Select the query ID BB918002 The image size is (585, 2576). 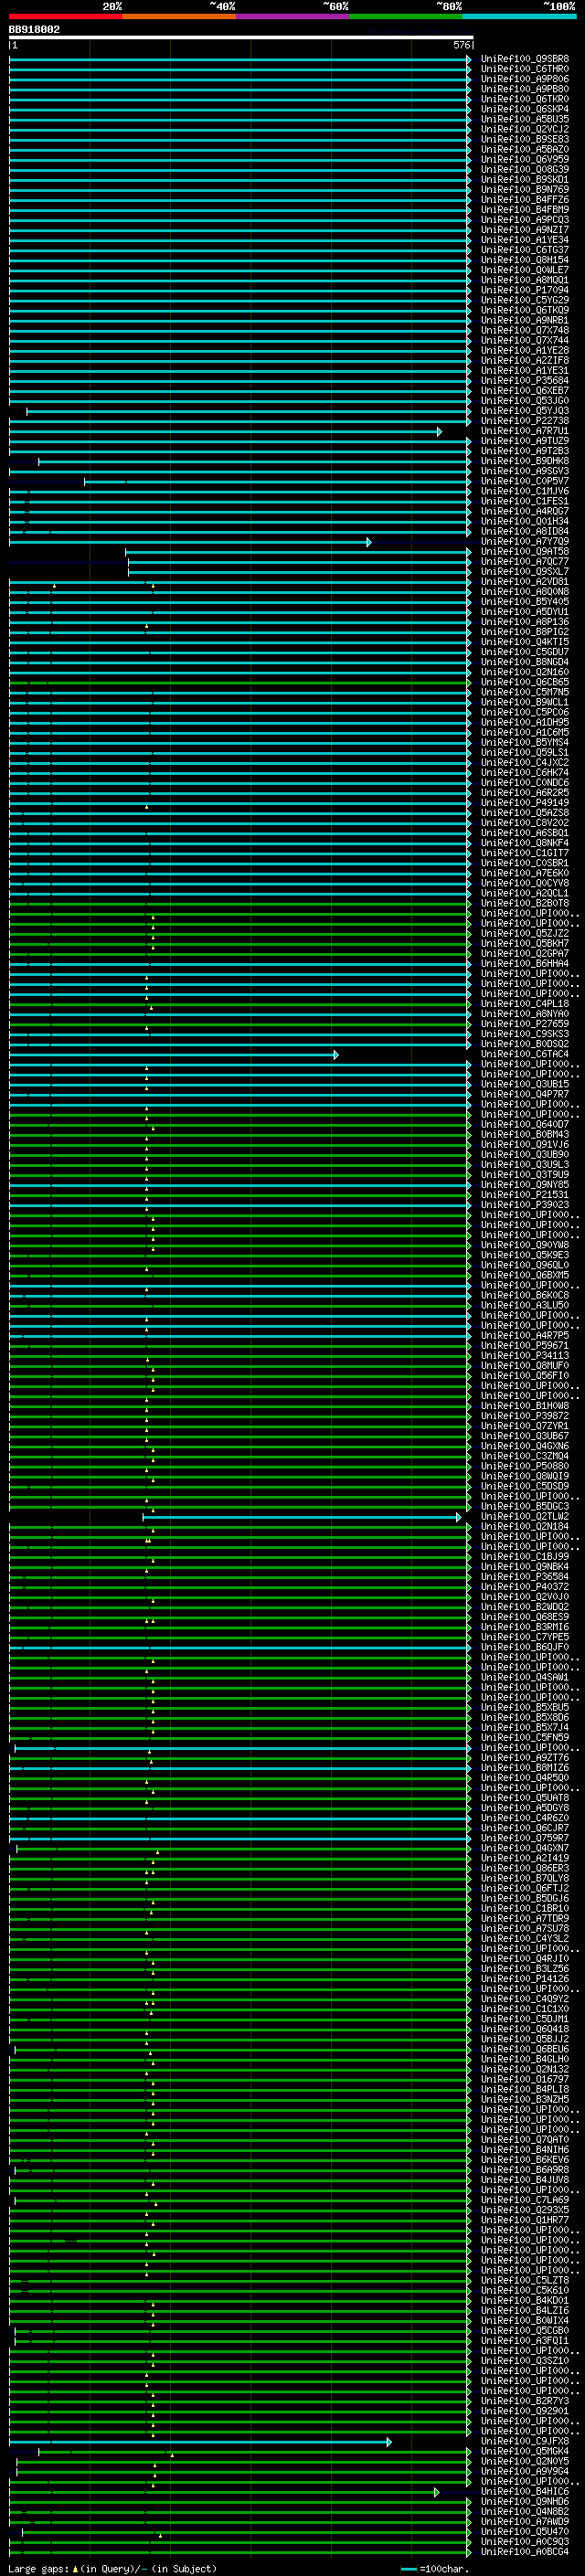[x=34, y=30]
